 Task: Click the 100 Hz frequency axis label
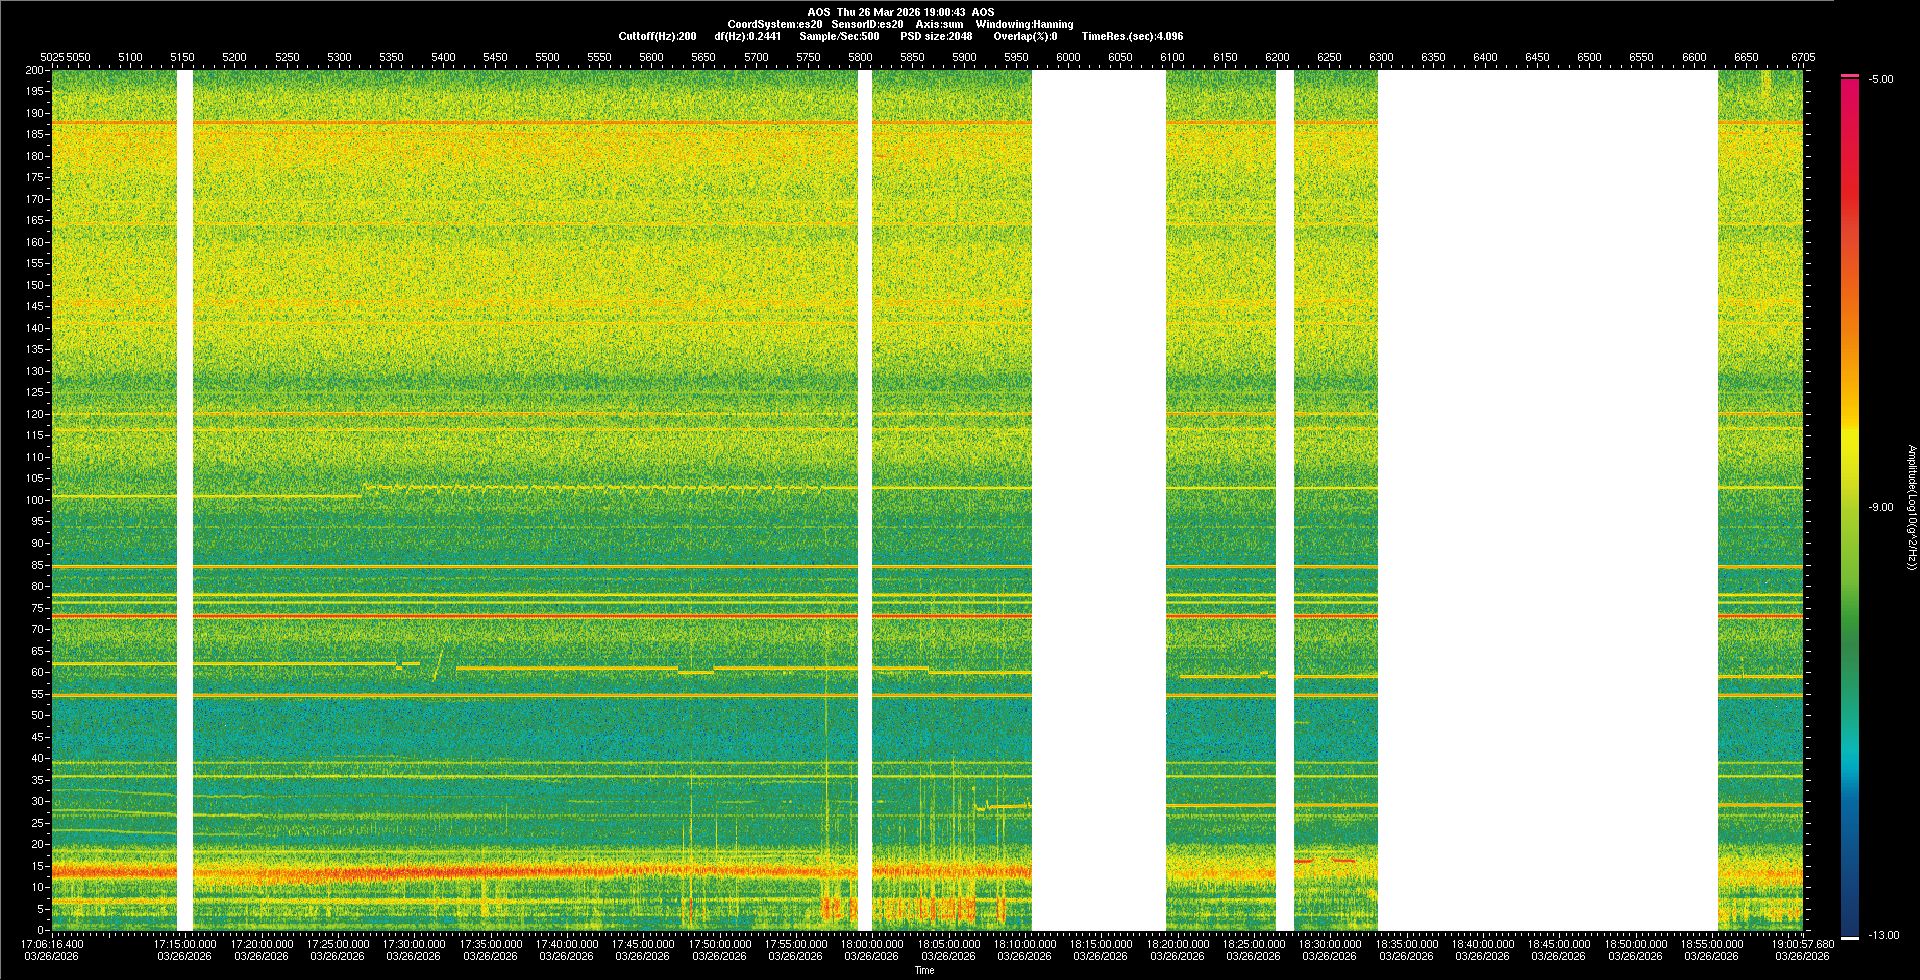pyautogui.click(x=36, y=500)
